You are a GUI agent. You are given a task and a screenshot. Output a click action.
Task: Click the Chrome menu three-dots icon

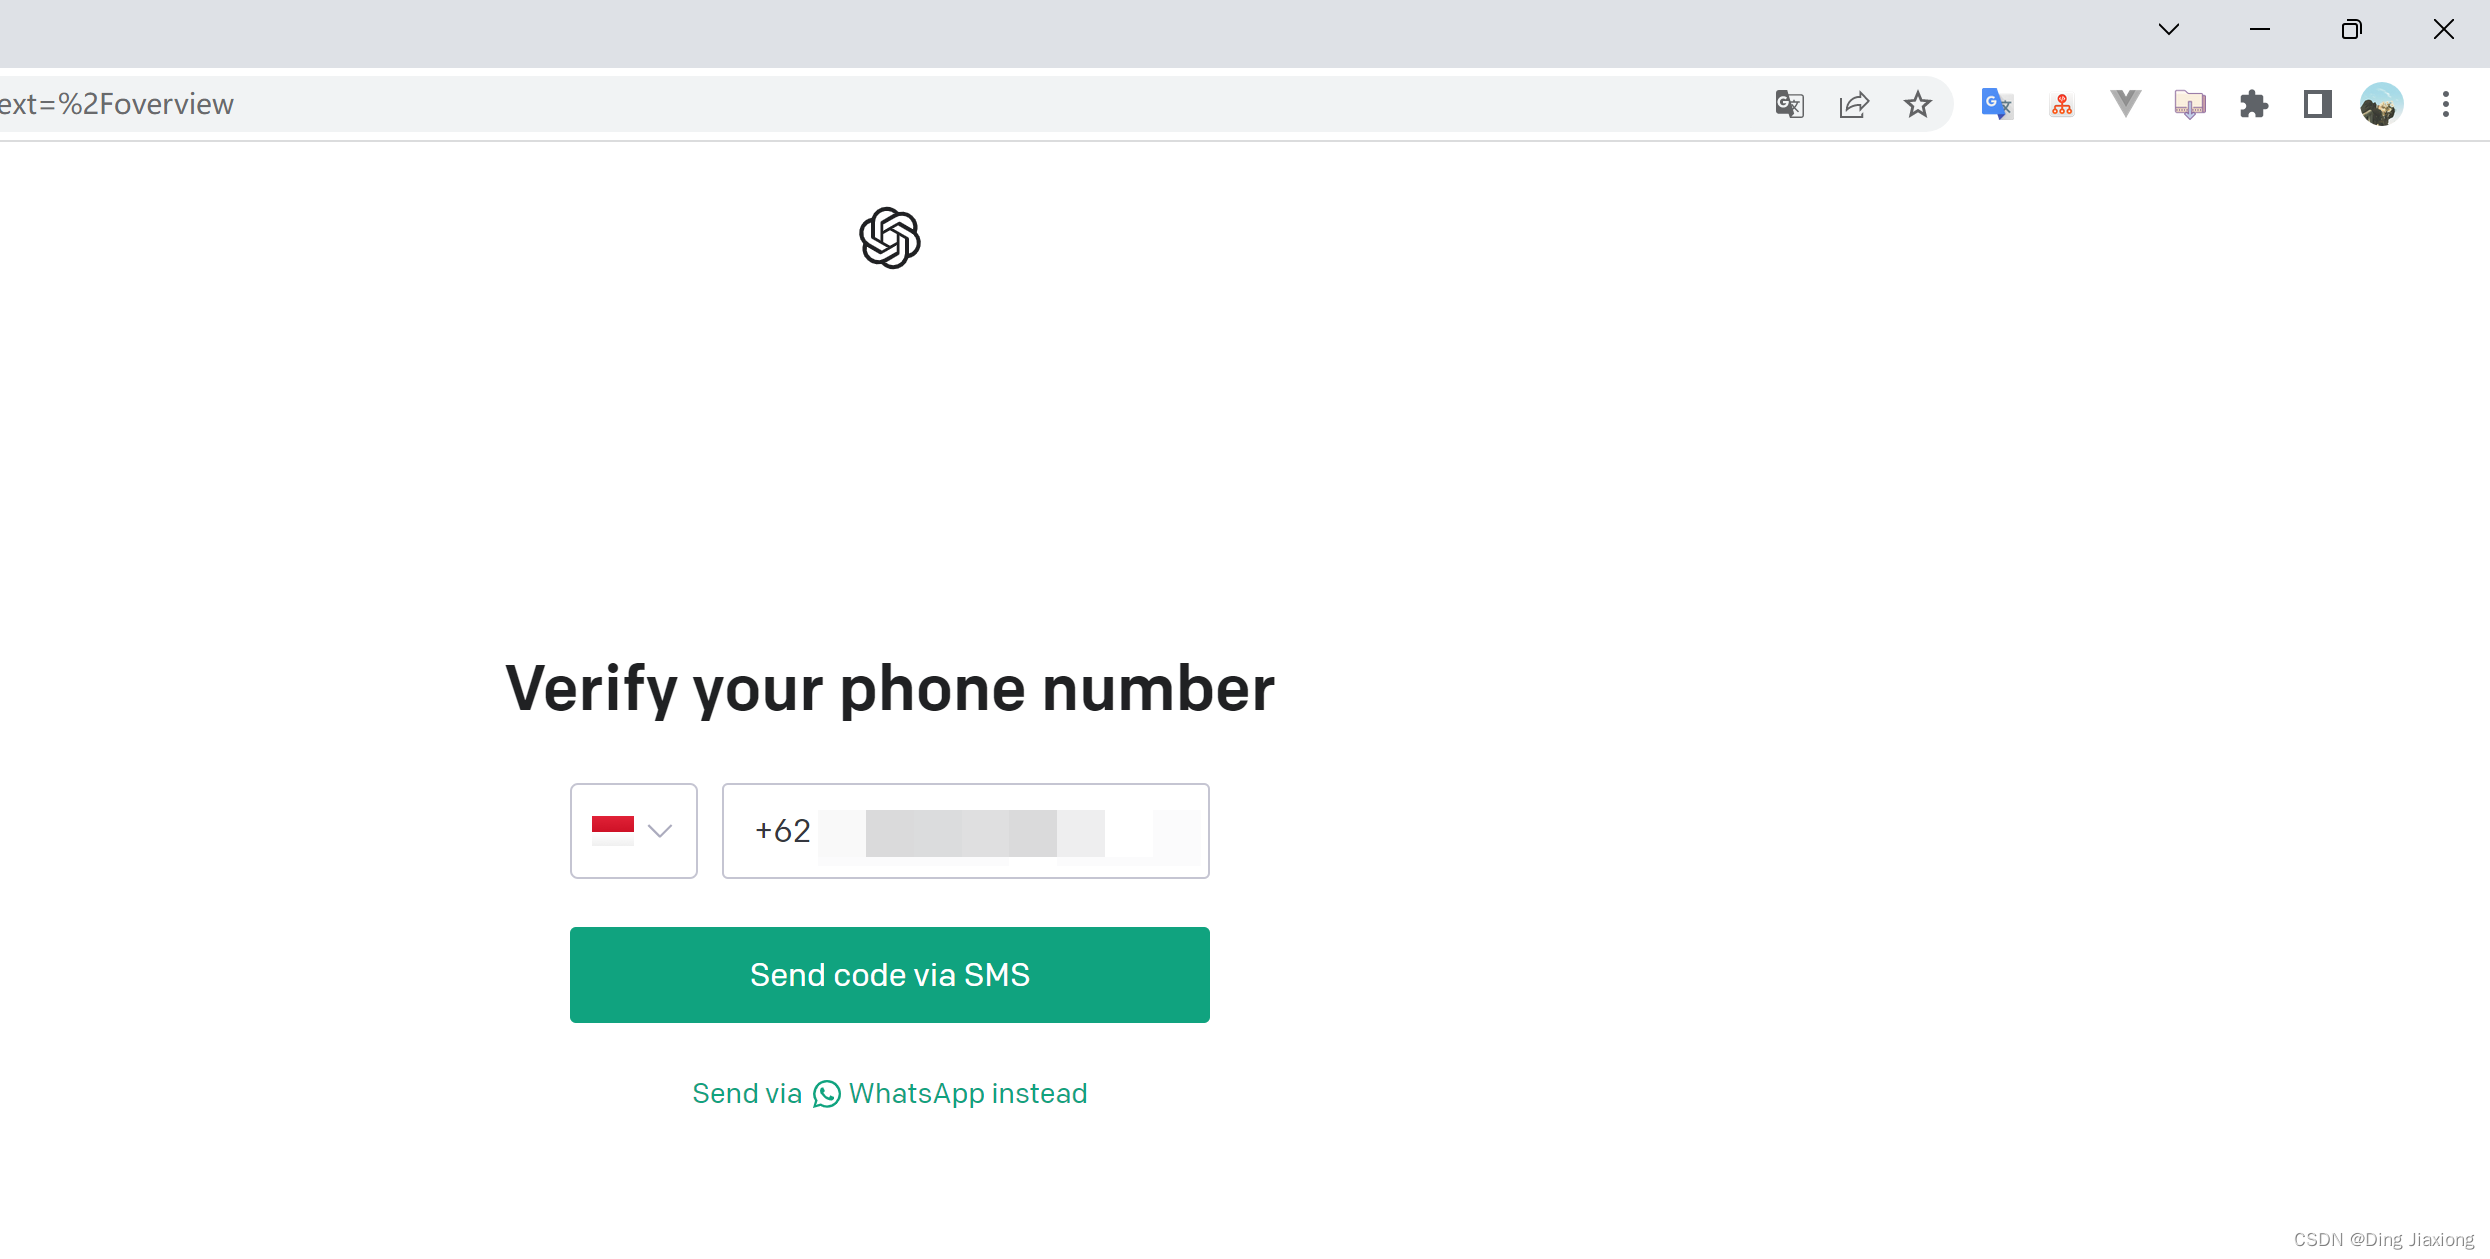pos(2447,104)
